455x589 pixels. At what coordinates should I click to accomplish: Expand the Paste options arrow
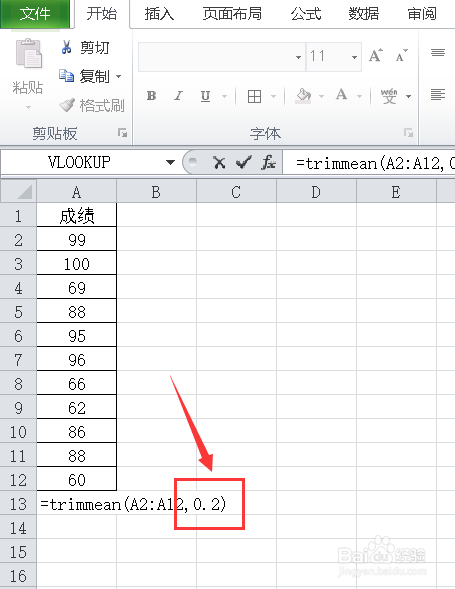pos(28,108)
